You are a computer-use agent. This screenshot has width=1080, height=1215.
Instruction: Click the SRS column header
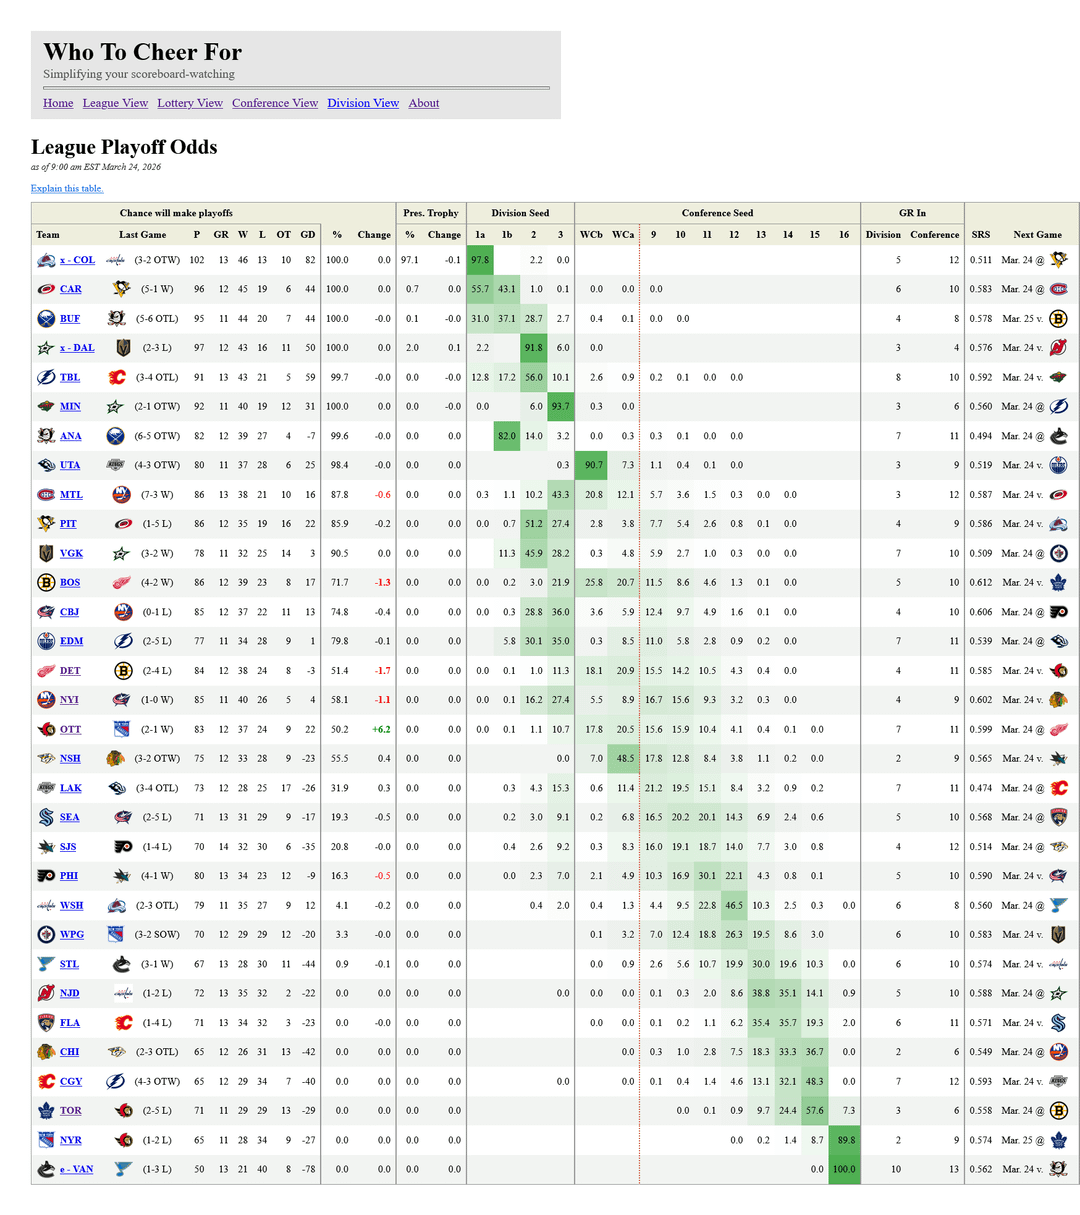(980, 235)
